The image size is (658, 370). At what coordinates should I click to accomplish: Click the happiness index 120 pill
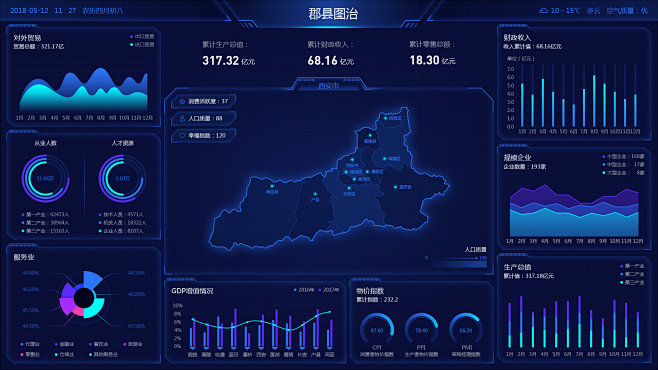pyautogui.click(x=204, y=135)
